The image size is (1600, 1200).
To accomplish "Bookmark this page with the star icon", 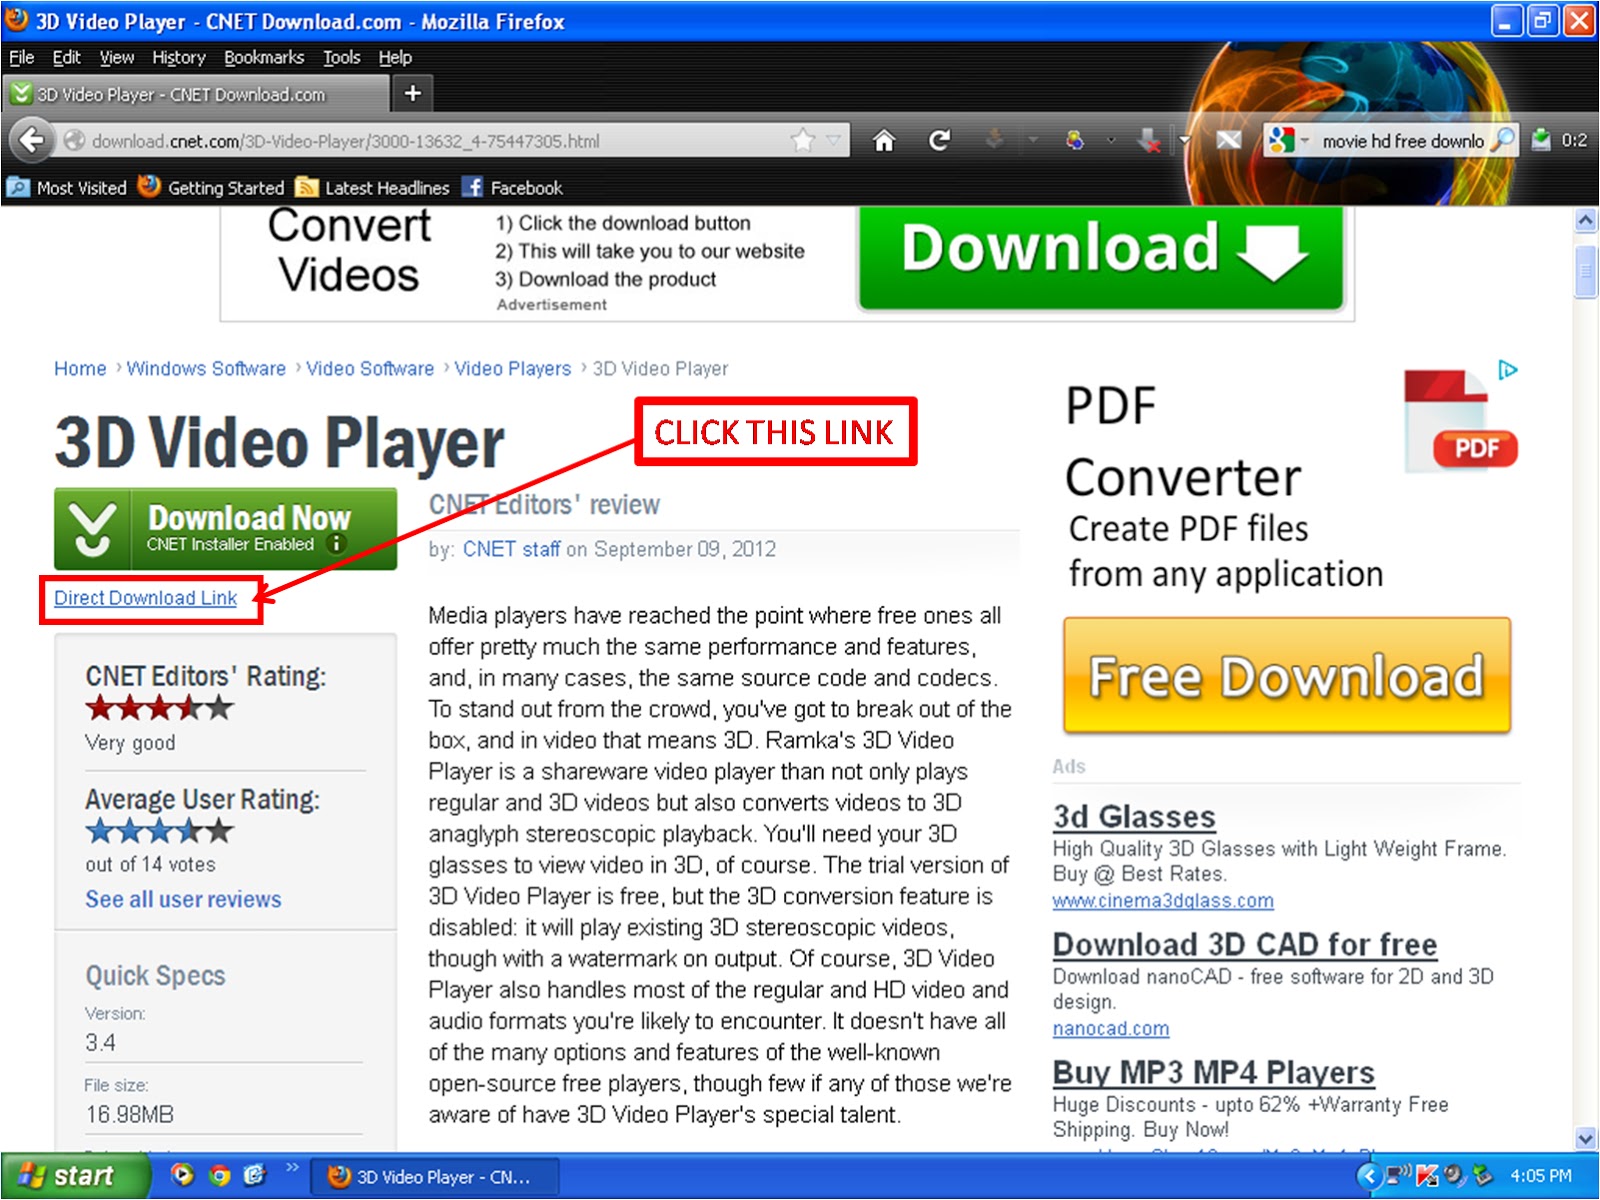I will 802,140.
